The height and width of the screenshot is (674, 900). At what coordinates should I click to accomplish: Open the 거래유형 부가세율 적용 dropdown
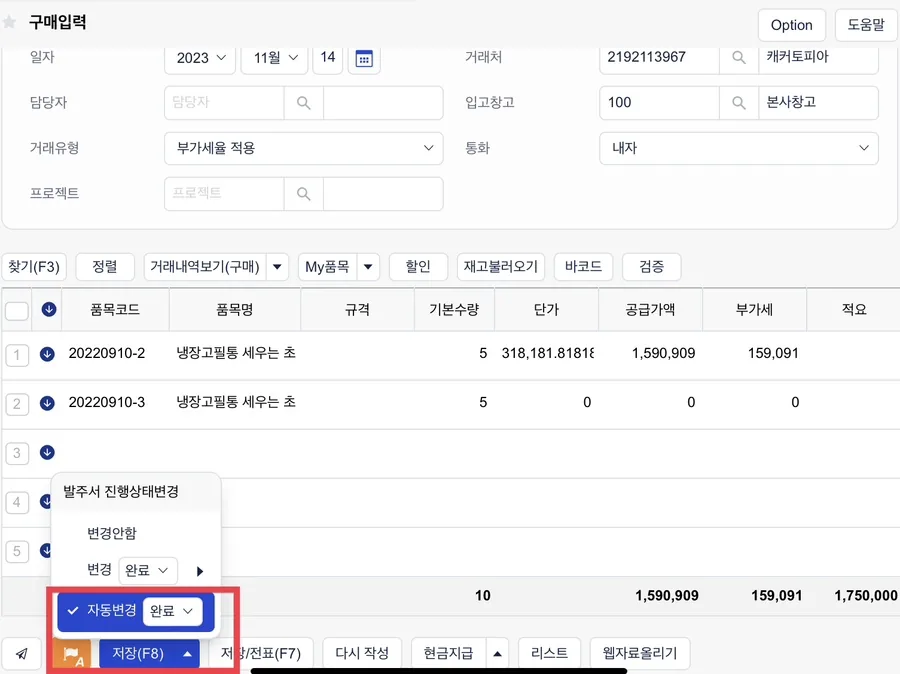(304, 148)
